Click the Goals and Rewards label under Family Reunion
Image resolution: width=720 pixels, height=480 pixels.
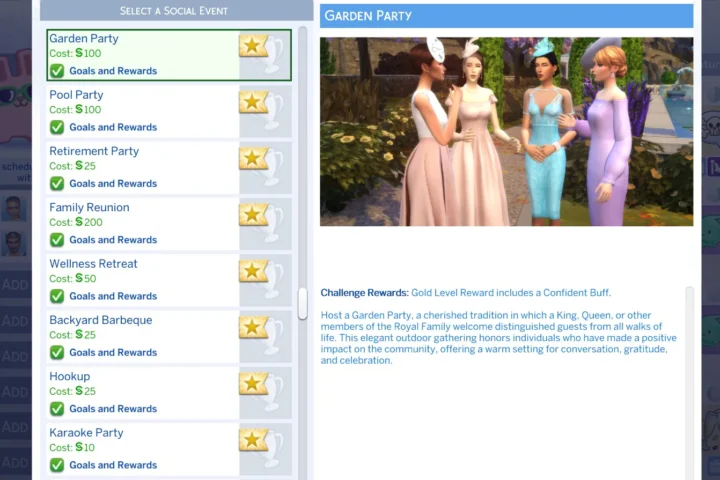(113, 240)
